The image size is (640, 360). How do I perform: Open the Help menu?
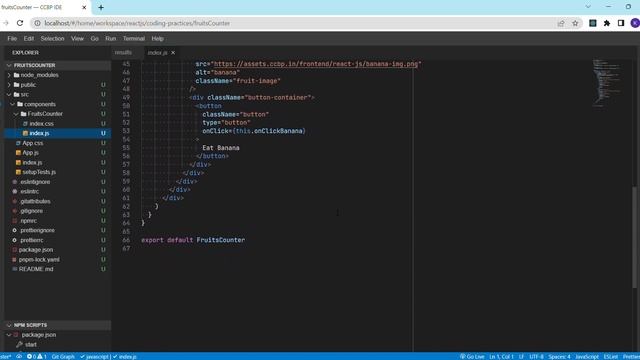(158, 38)
